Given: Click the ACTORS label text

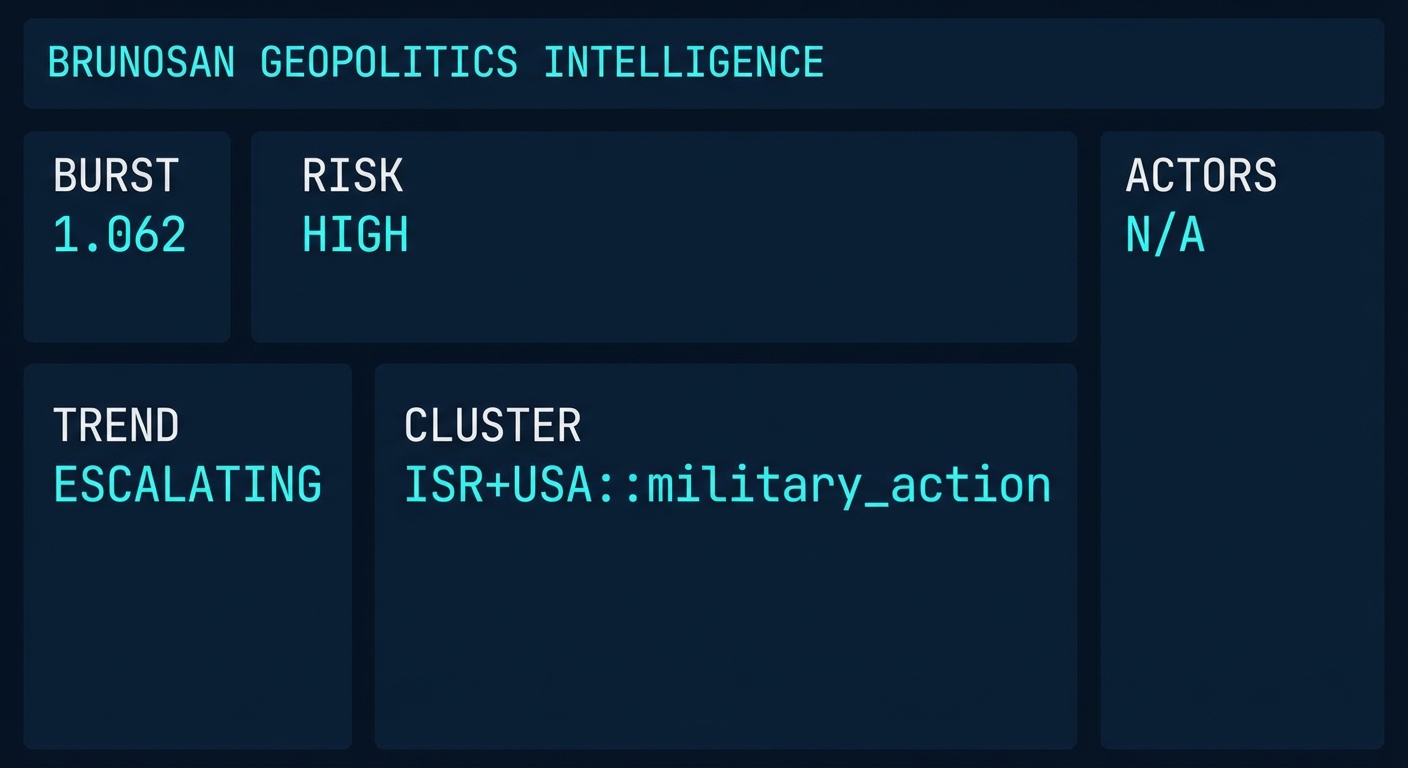Looking at the screenshot, I should point(1202,175).
